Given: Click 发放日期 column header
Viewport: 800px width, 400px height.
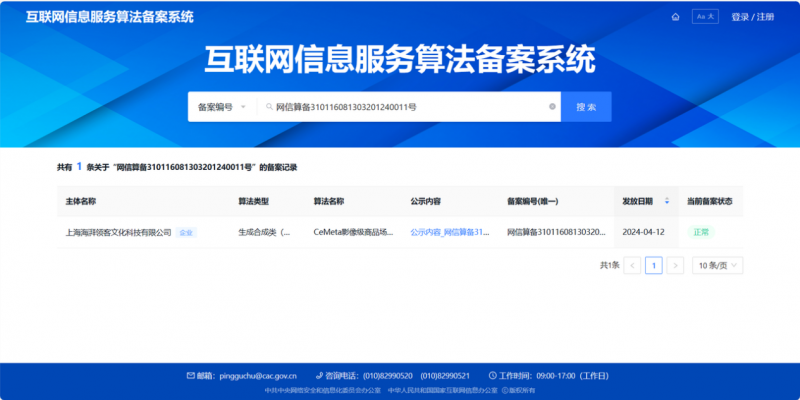Looking at the screenshot, I should pos(637,202).
